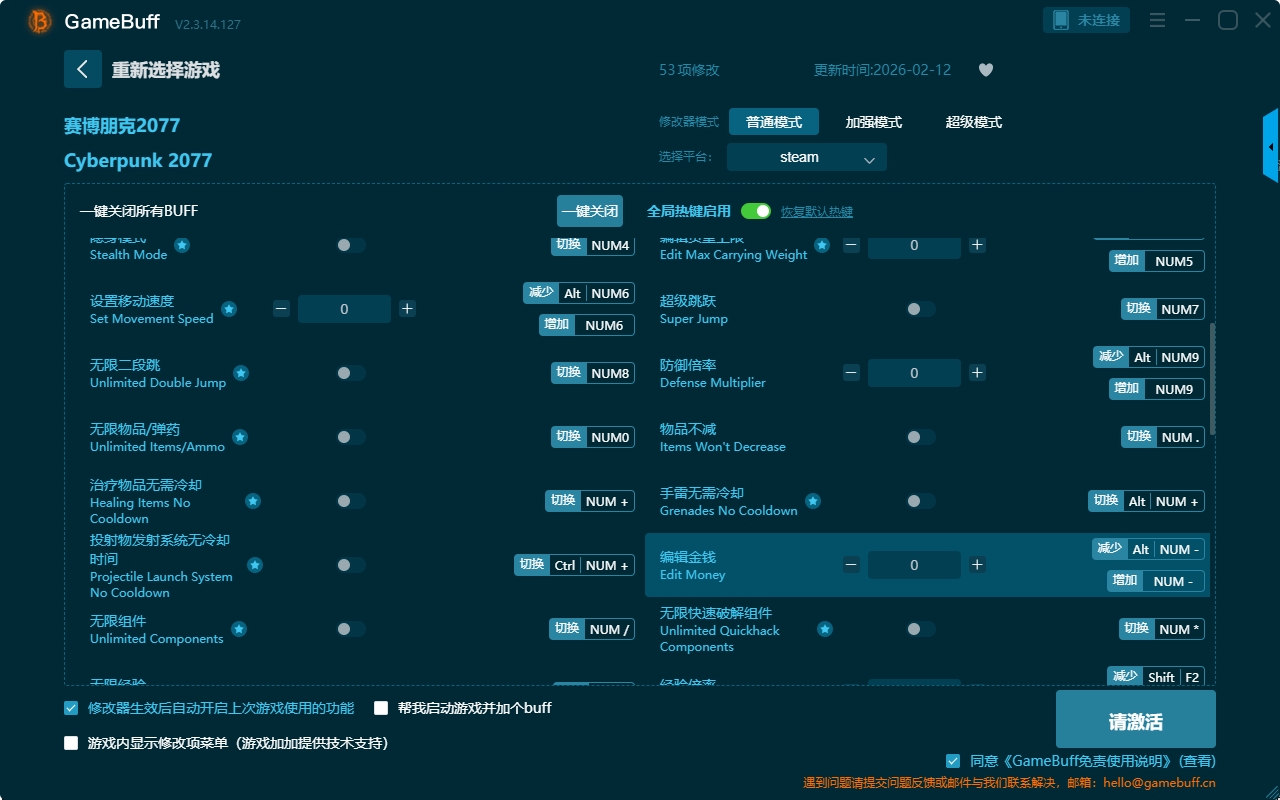The width and height of the screenshot is (1280, 800).
Task: Click the GameBuff flame logo
Action: pos(40,21)
